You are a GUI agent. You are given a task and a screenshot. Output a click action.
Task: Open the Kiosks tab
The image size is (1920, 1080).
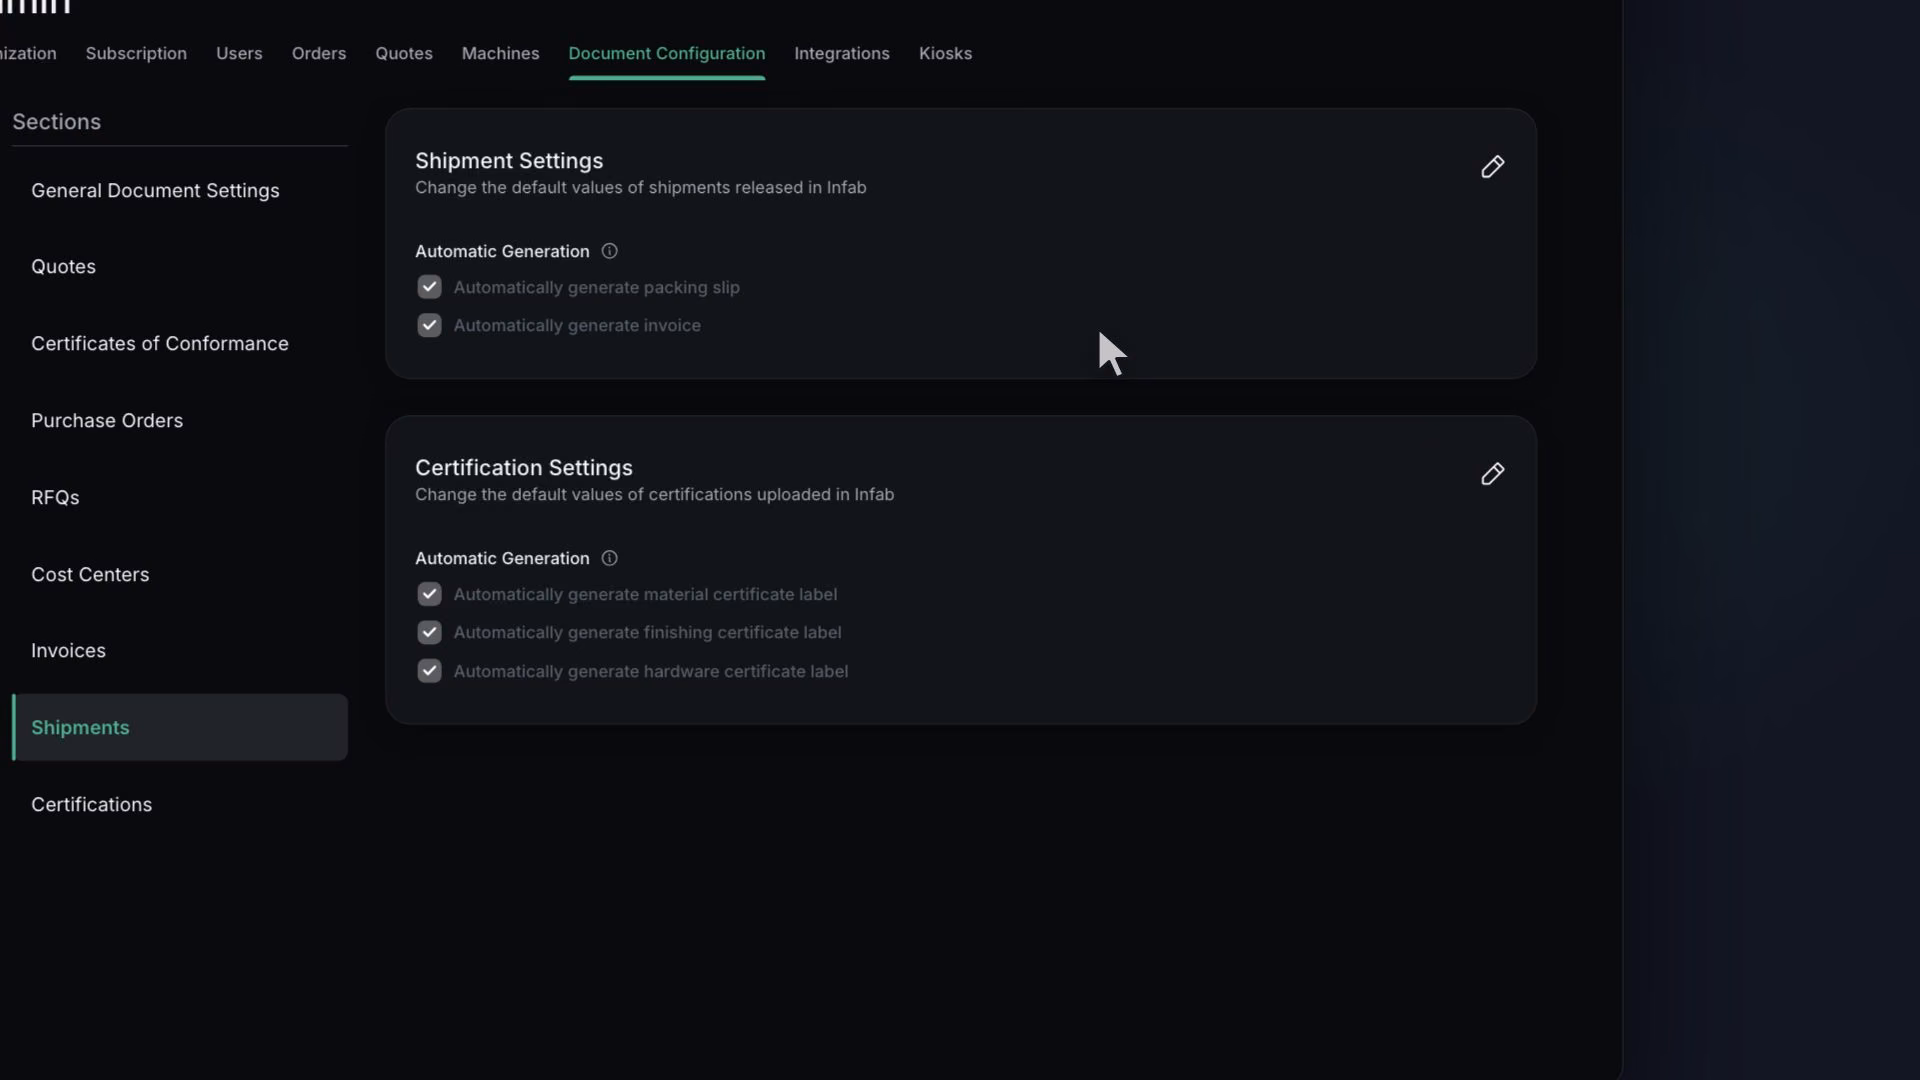point(945,53)
